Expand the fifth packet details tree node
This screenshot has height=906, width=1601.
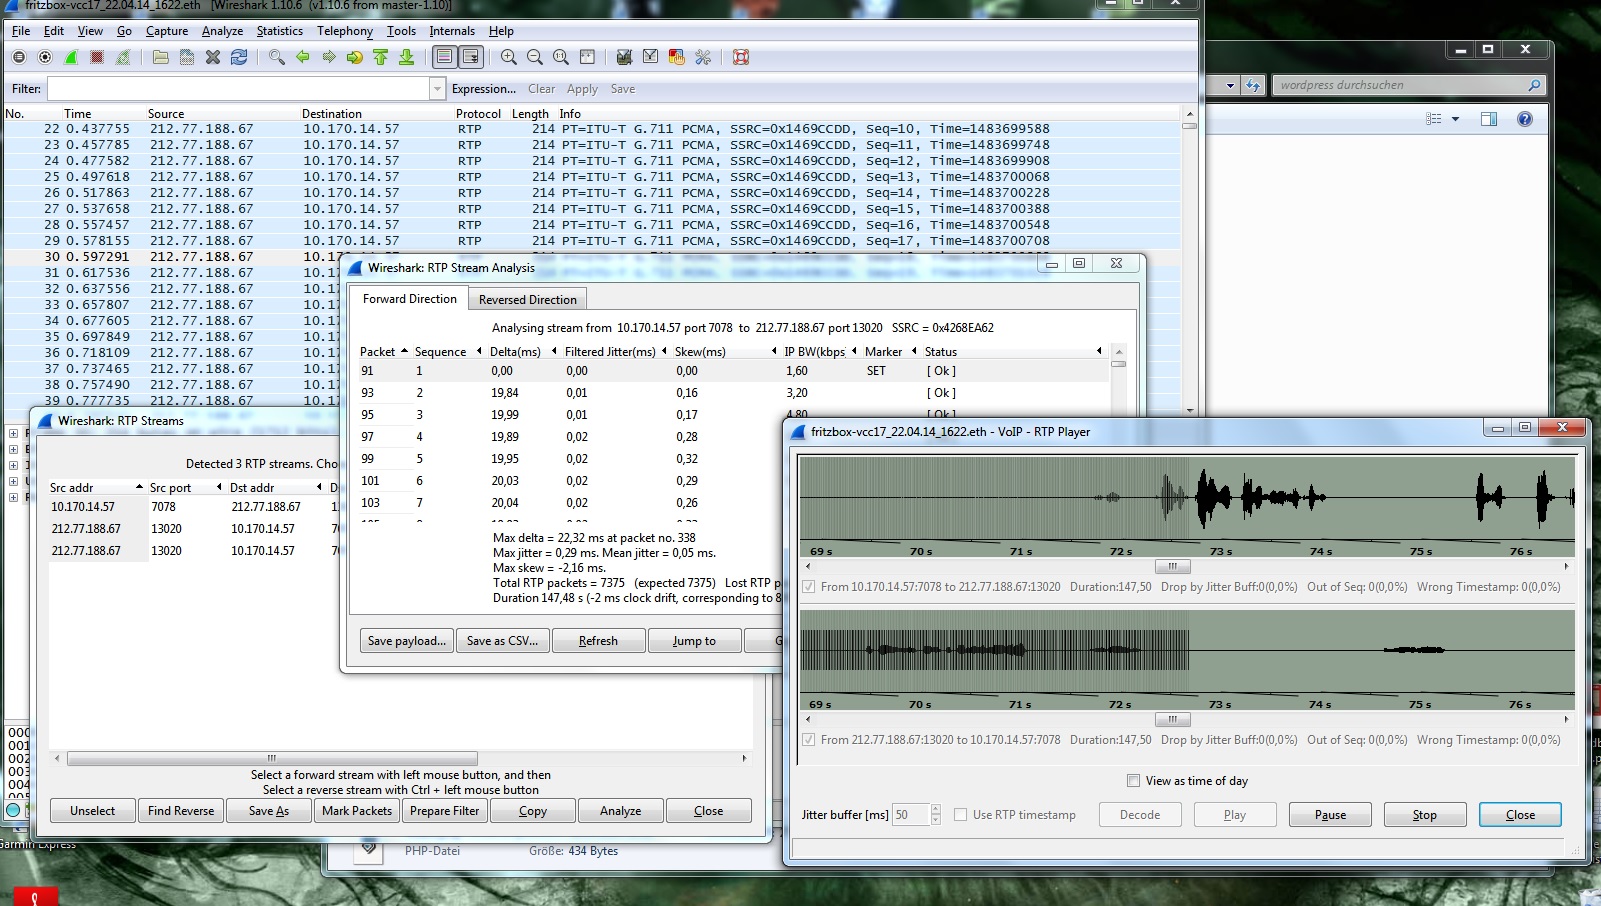click(13, 497)
